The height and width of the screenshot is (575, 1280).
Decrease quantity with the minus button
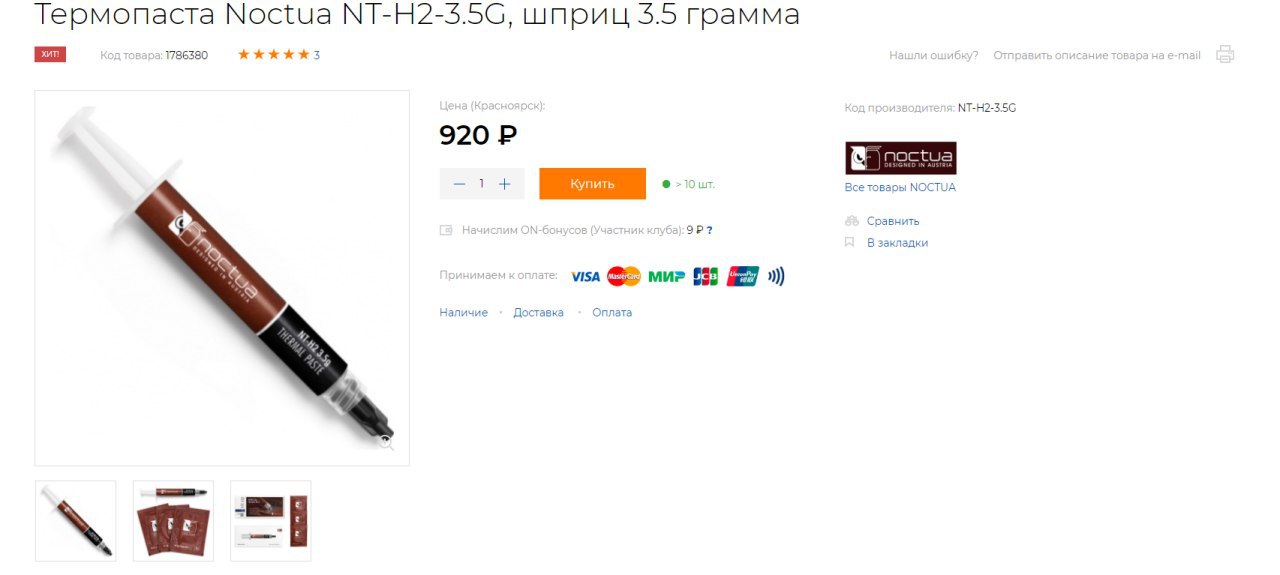(x=459, y=184)
